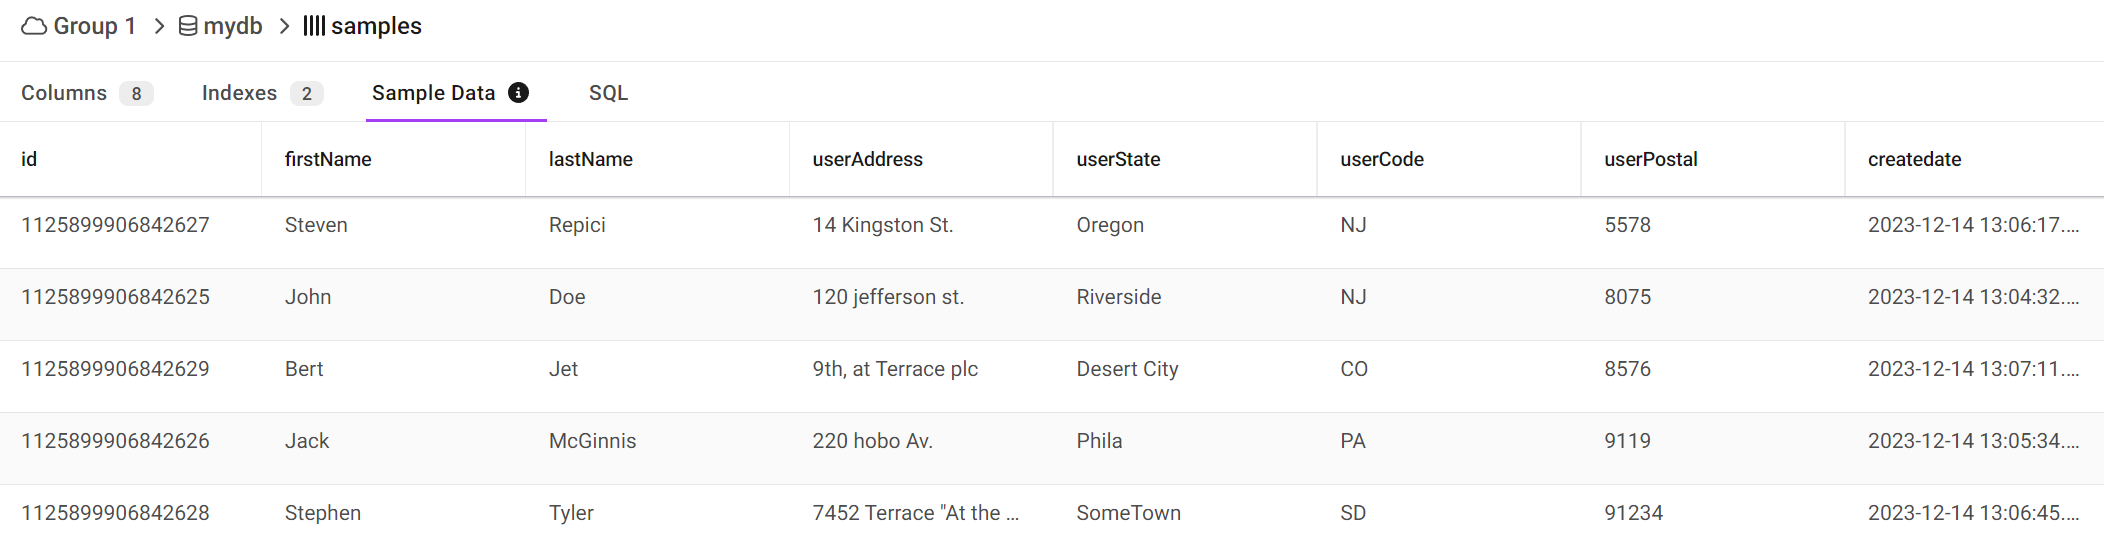Switch to the Indexes tab

click(x=239, y=93)
